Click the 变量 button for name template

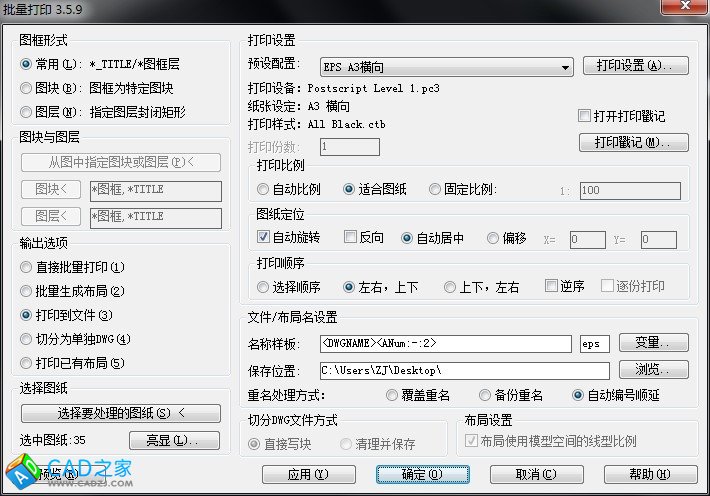point(654,343)
